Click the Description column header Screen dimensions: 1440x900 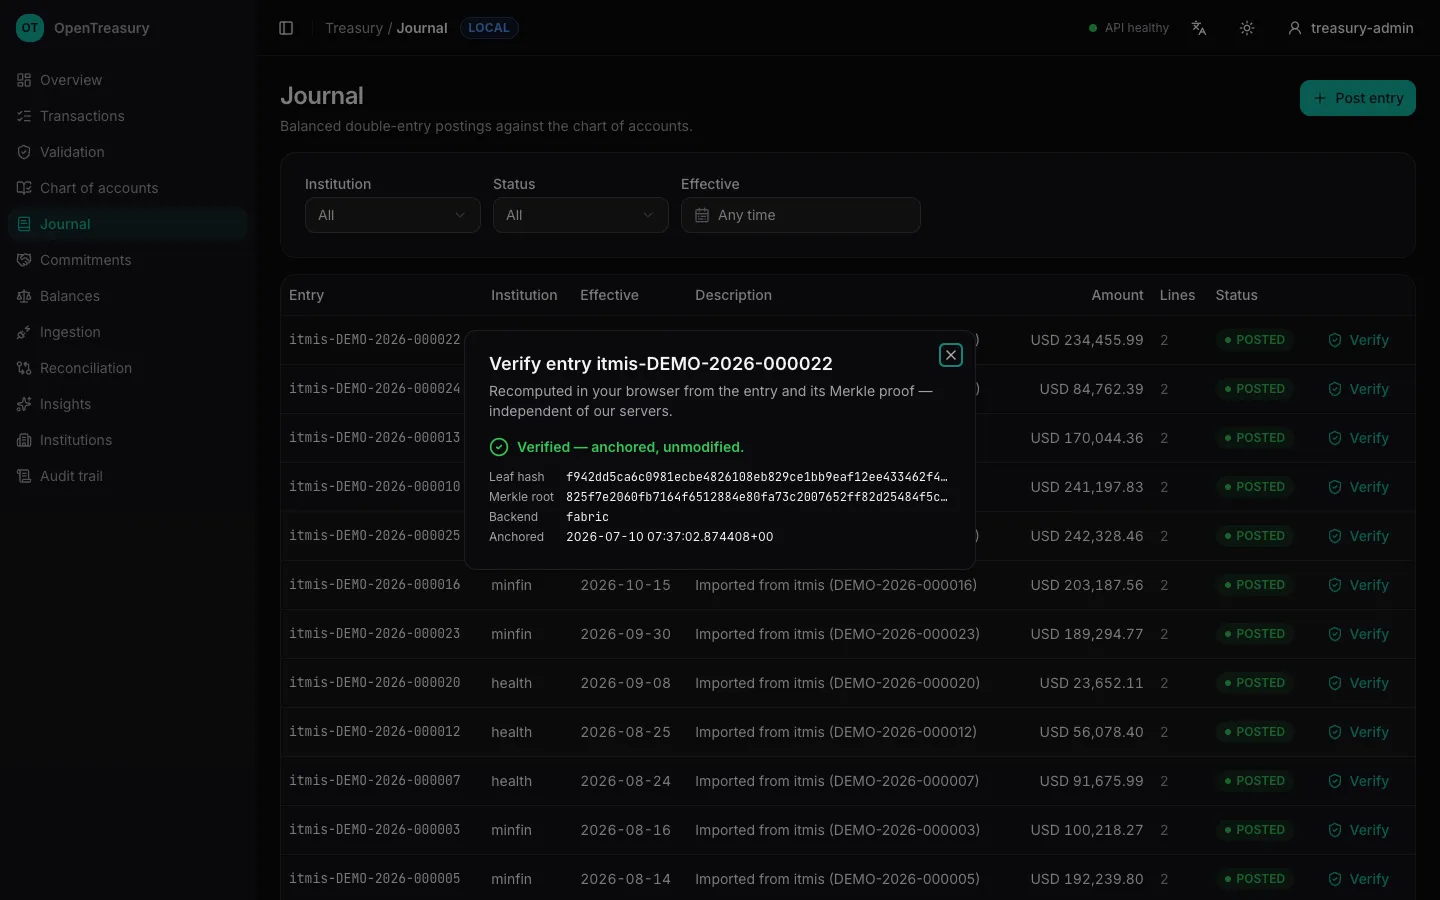tap(733, 295)
